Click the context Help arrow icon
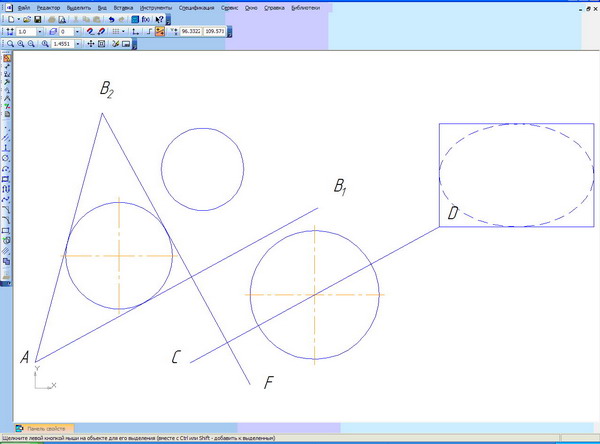Image resolution: width=600 pixels, height=444 pixels. [160, 19]
